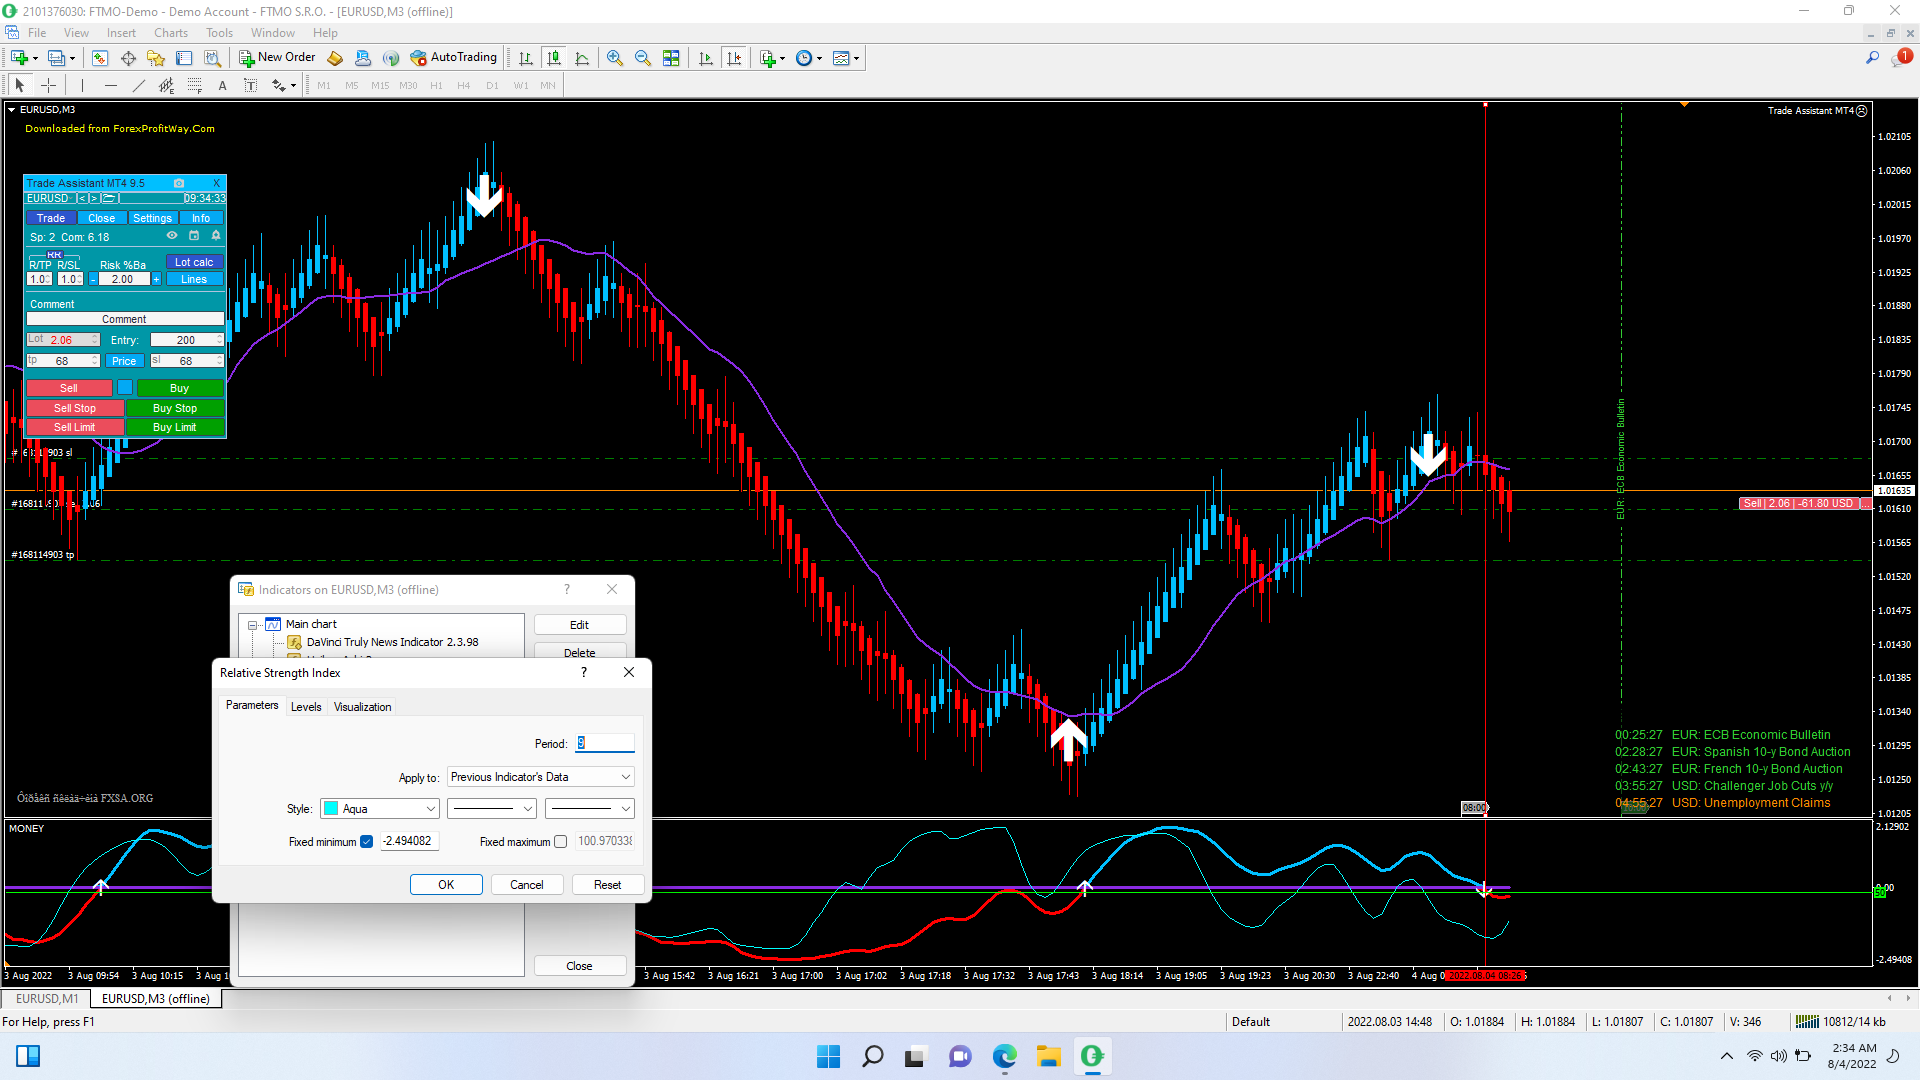Open the Charts menu
This screenshot has height=1080, width=1920.
[170, 33]
